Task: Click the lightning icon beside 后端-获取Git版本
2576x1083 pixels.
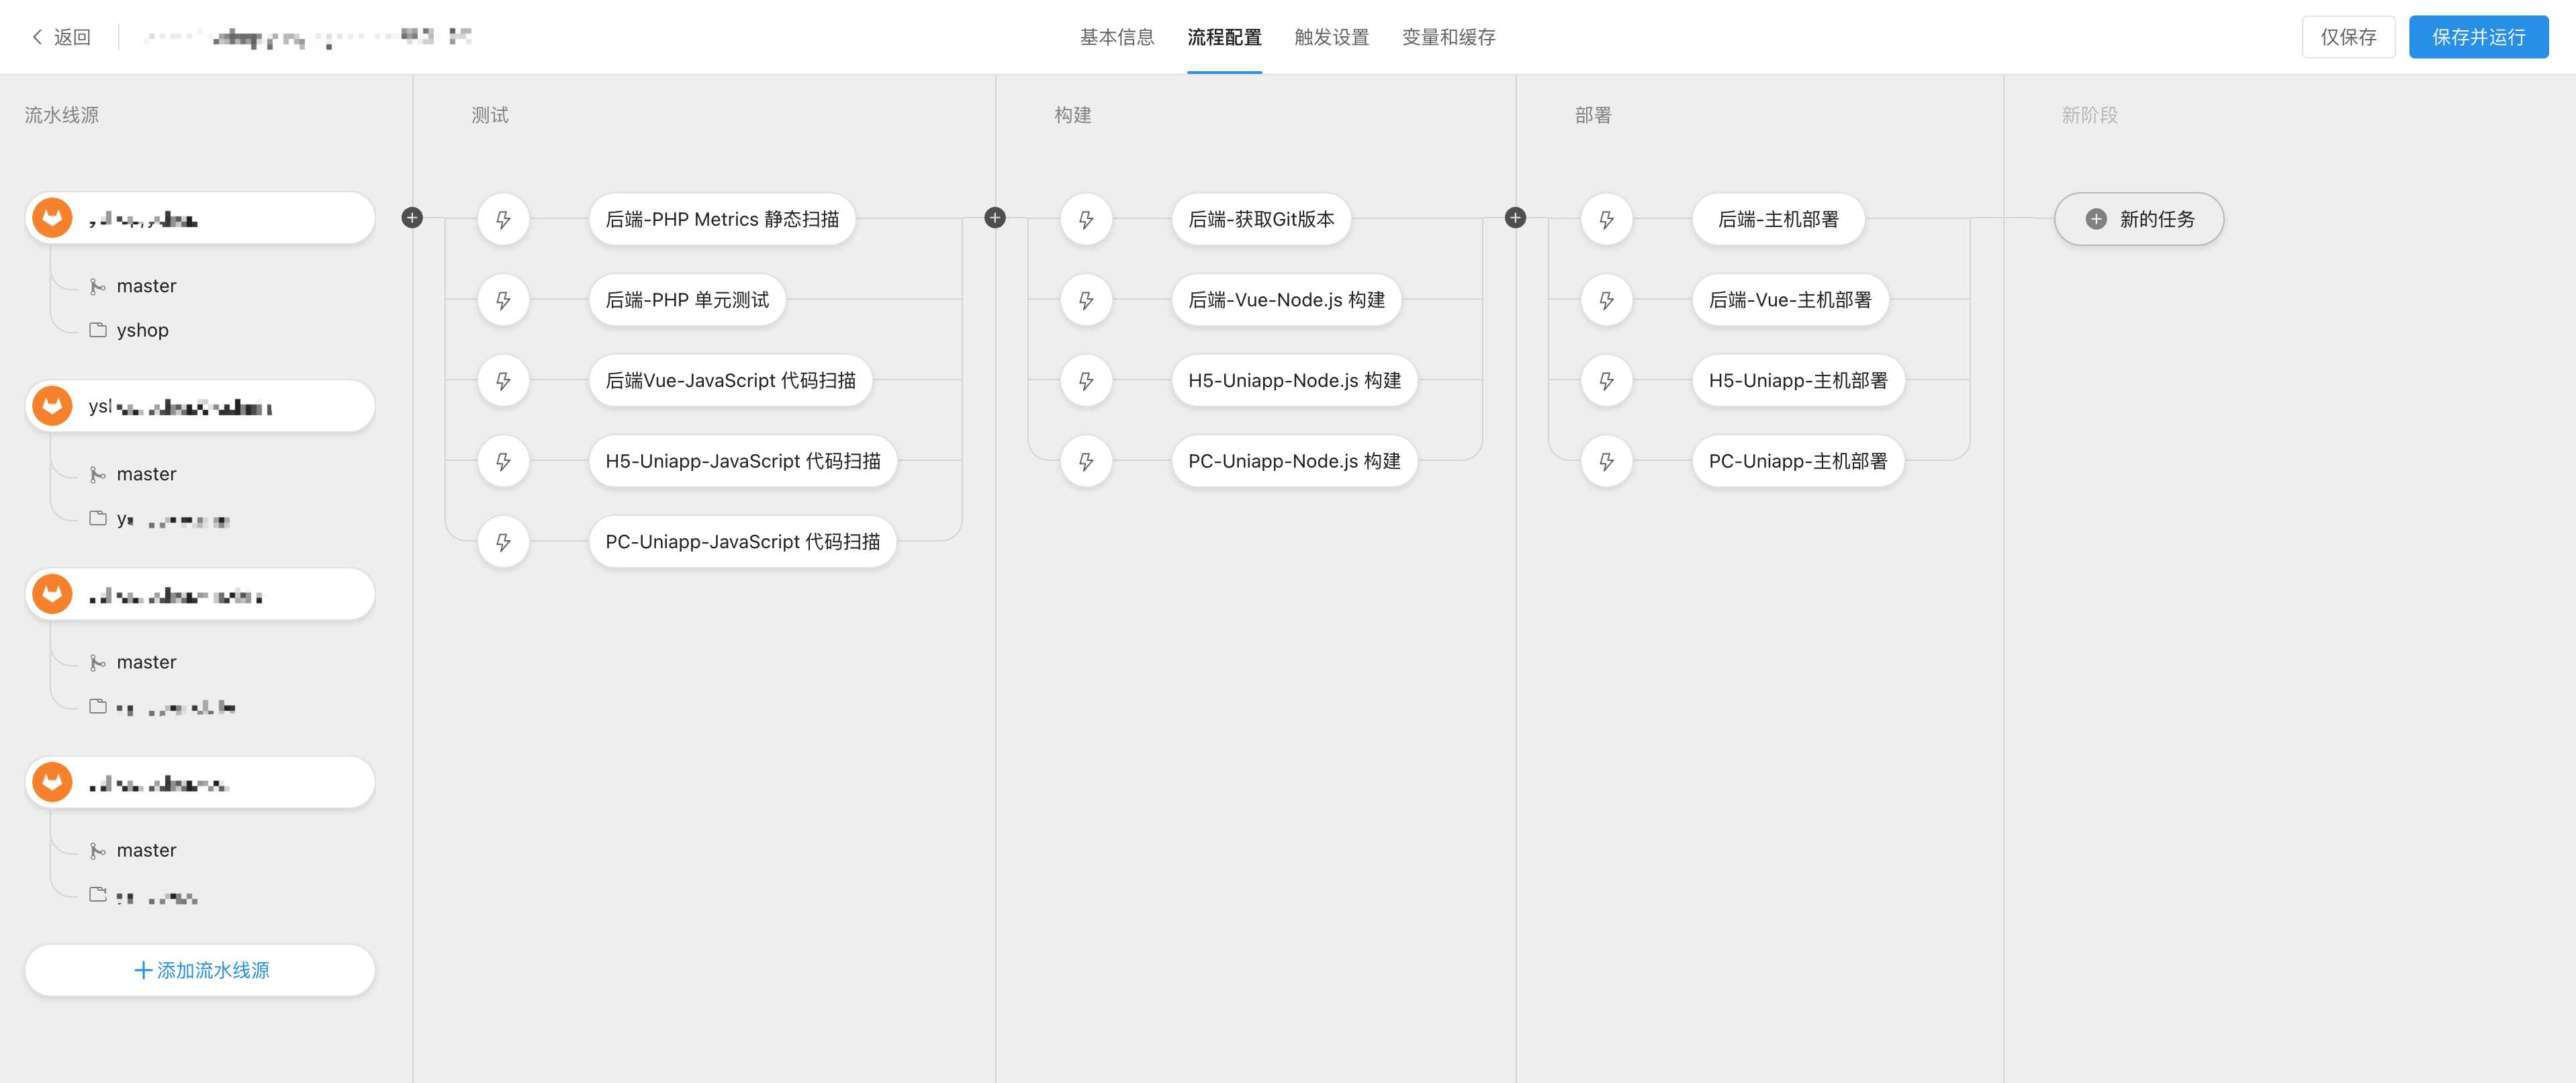Action: click(1086, 218)
